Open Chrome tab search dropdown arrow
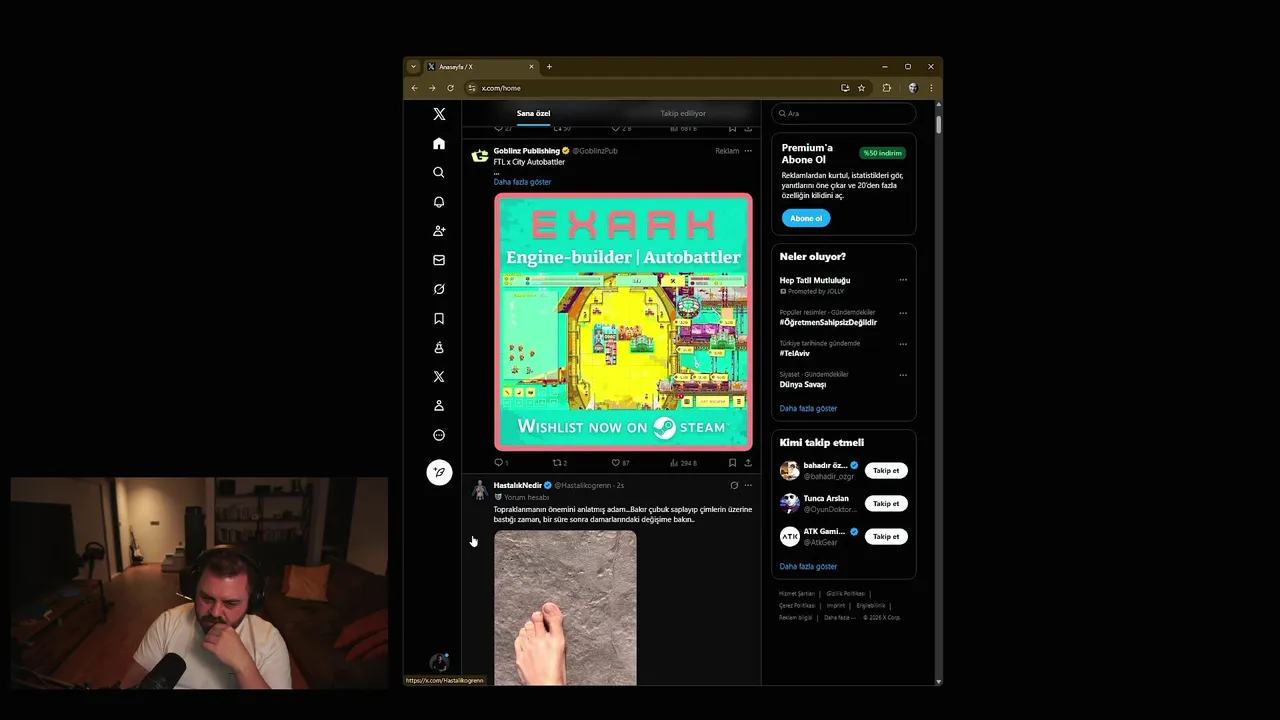1280x720 pixels. click(414, 67)
